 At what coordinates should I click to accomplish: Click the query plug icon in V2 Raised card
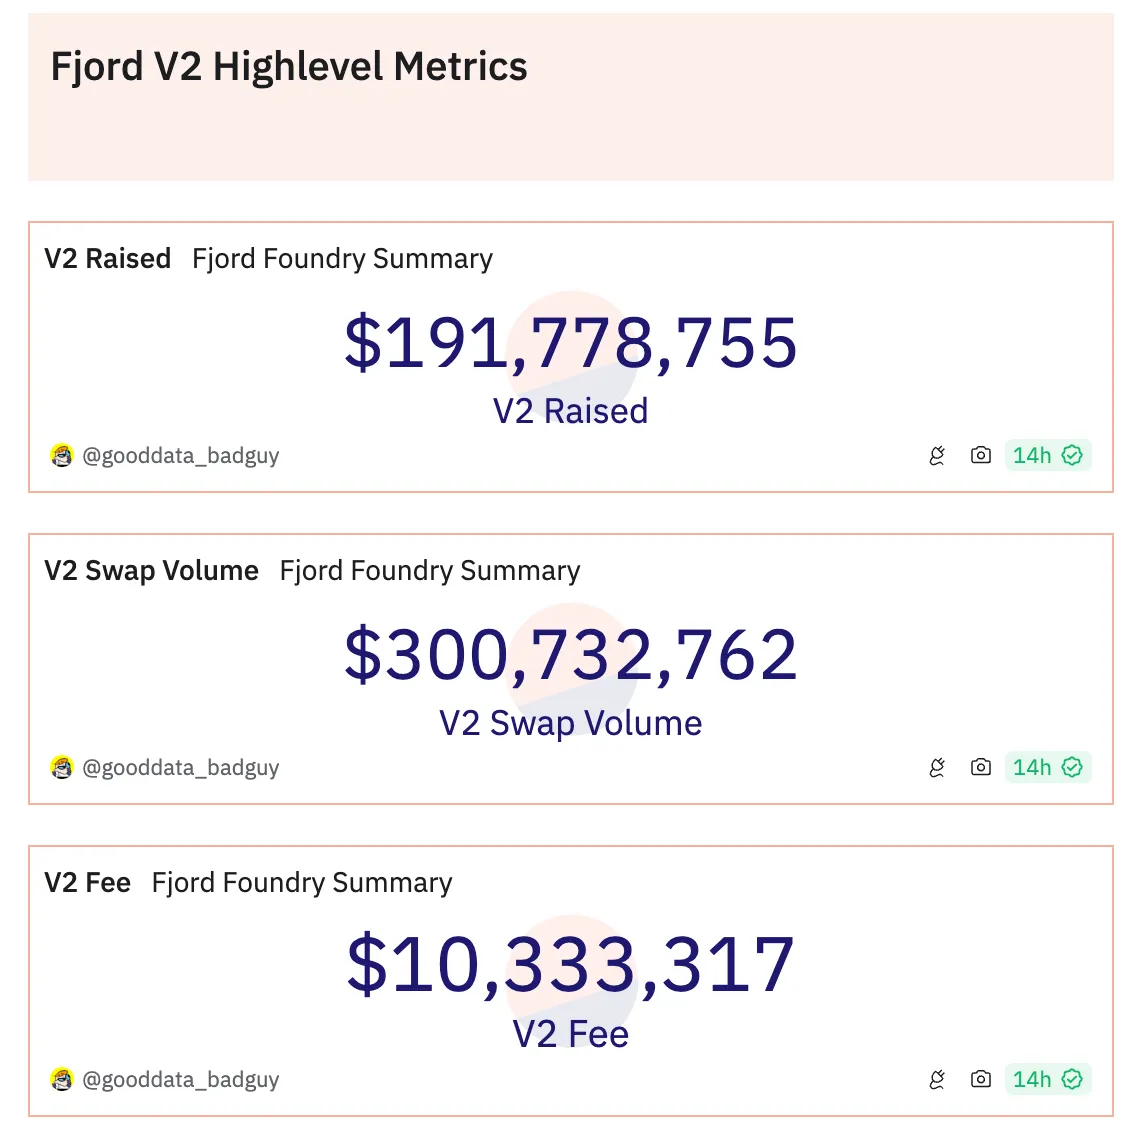tap(937, 456)
